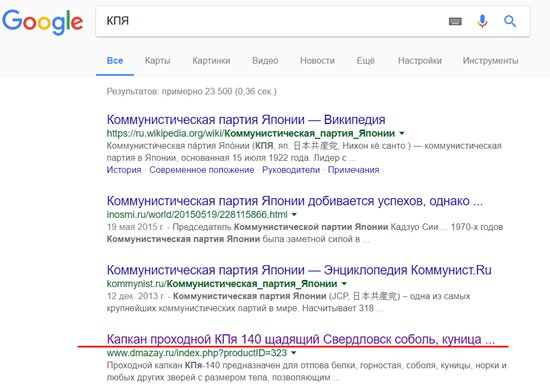The image size is (550, 391).
Task: Open Инструменты search tools
Action: (490, 61)
